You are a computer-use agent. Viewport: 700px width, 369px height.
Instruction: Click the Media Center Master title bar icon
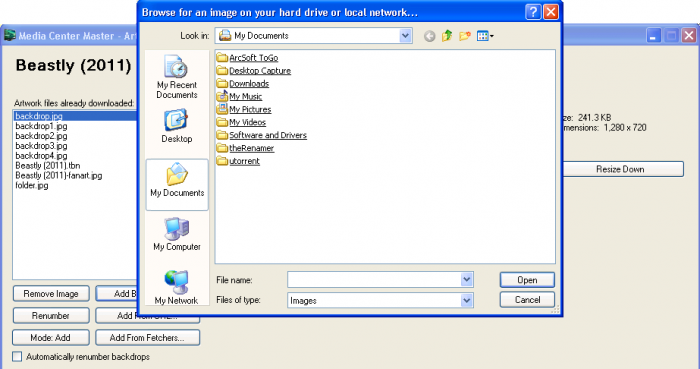pos(9,35)
